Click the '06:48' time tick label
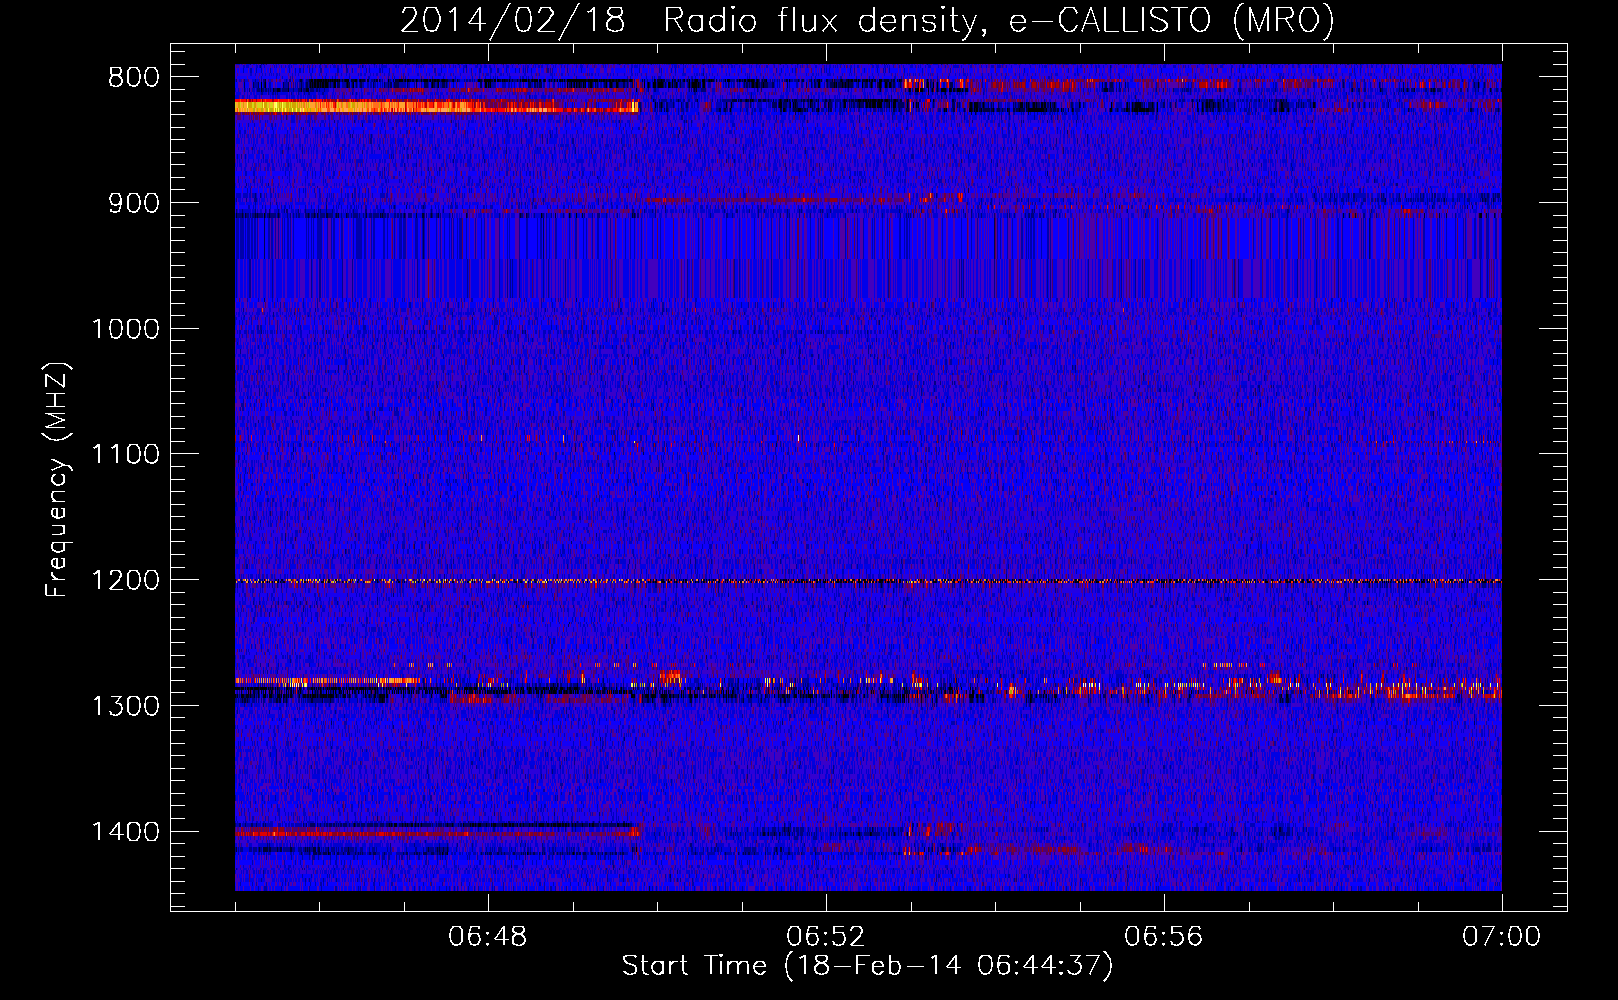The width and height of the screenshot is (1618, 1000). pos(488,937)
